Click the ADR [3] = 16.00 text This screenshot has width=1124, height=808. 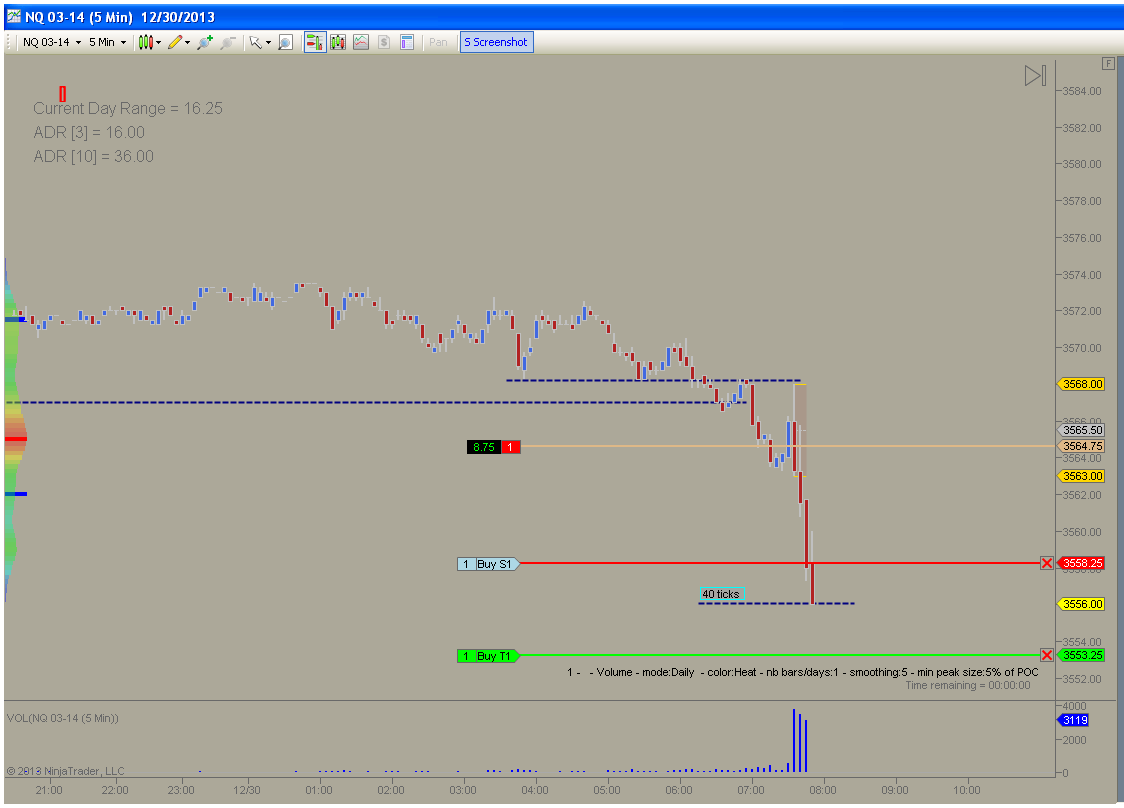89,133
